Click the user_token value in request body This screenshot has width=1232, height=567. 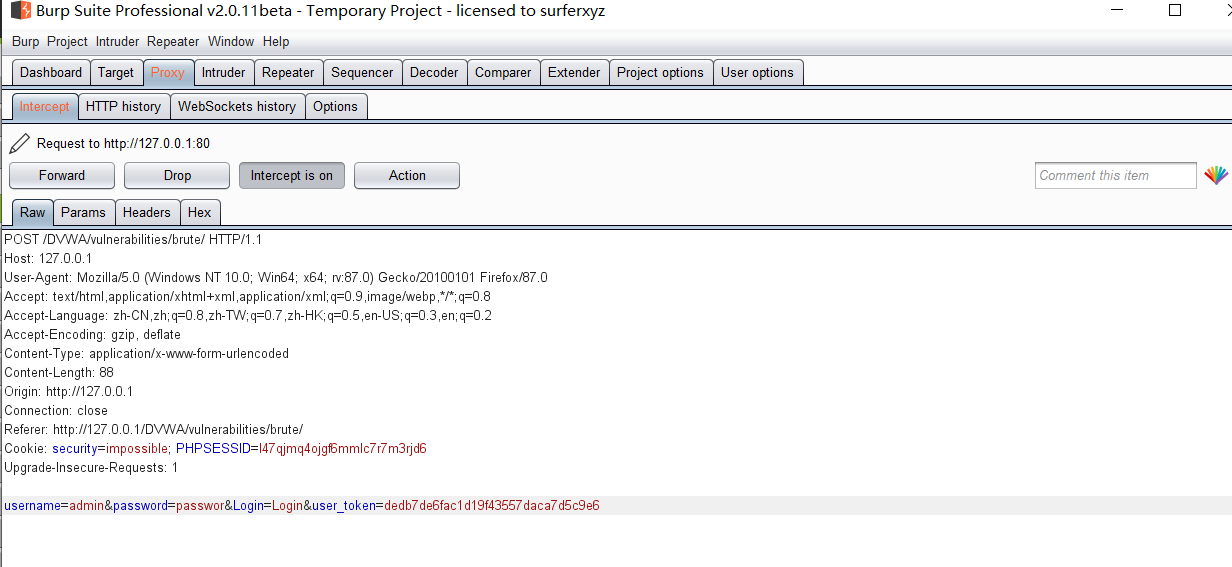tap(491, 505)
